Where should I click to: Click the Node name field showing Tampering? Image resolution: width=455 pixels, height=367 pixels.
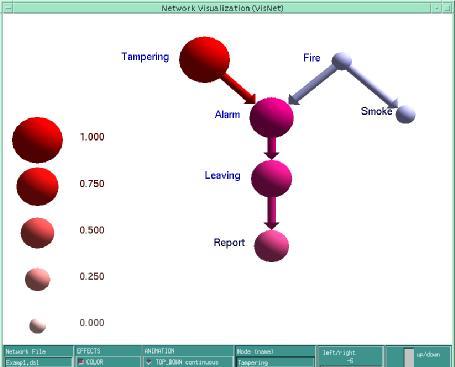click(x=275, y=362)
